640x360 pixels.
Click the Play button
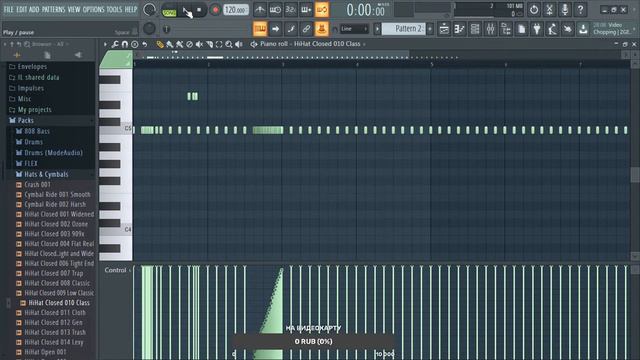pyautogui.click(x=185, y=10)
